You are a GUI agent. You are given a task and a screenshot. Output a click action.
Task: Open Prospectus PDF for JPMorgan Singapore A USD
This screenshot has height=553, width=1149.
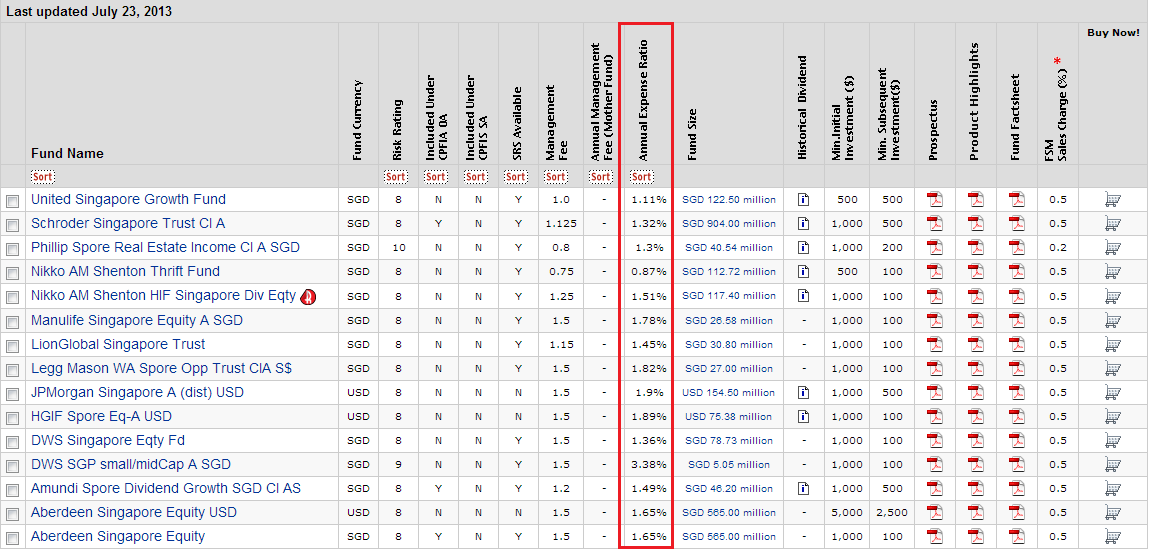(x=934, y=393)
